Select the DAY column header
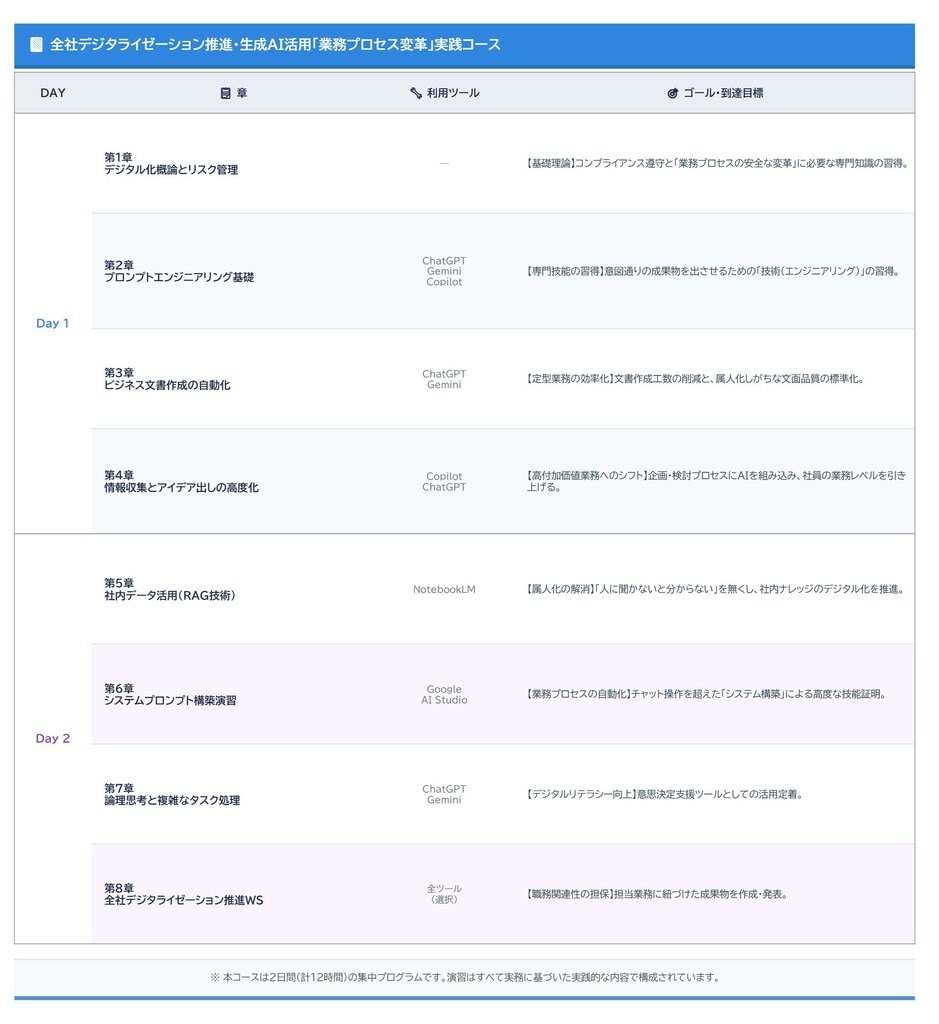Screen dimensions: 939x1024 (53, 93)
